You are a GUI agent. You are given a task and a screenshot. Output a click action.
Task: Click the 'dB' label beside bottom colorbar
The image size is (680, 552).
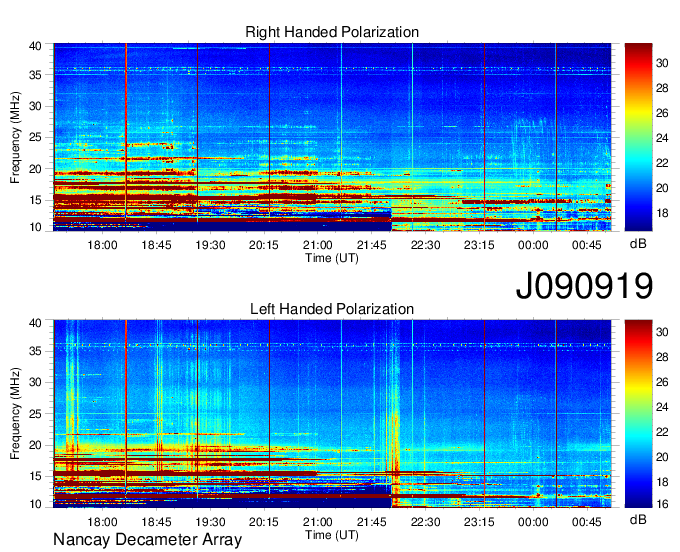click(638, 519)
